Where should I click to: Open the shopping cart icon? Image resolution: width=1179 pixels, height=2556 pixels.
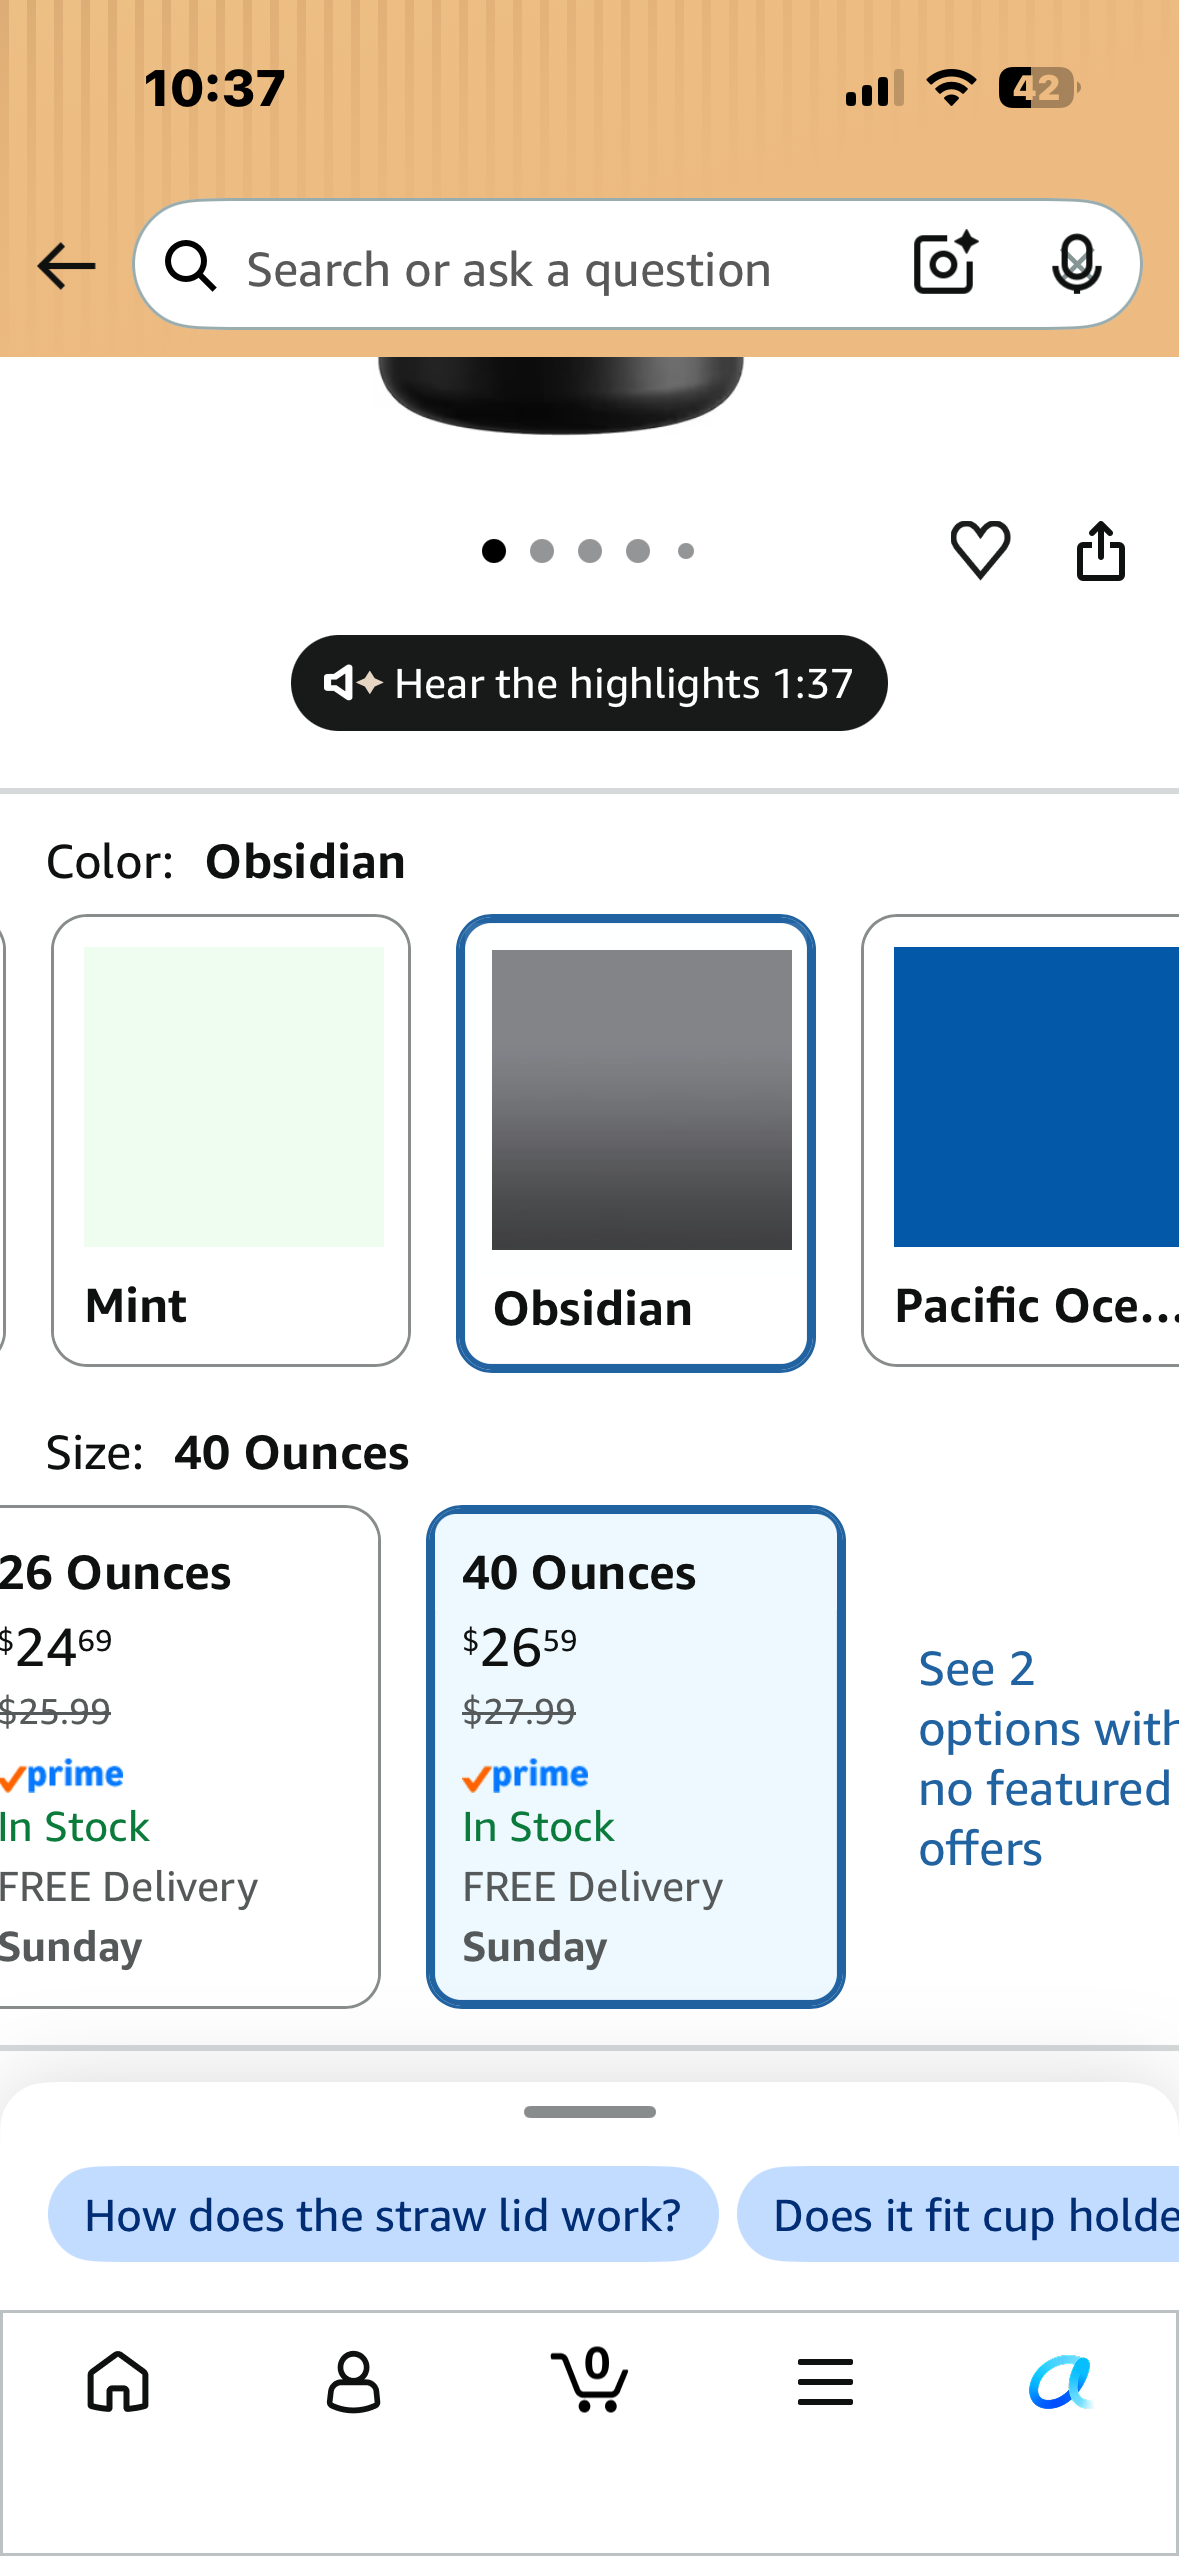click(x=590, y=2379)
